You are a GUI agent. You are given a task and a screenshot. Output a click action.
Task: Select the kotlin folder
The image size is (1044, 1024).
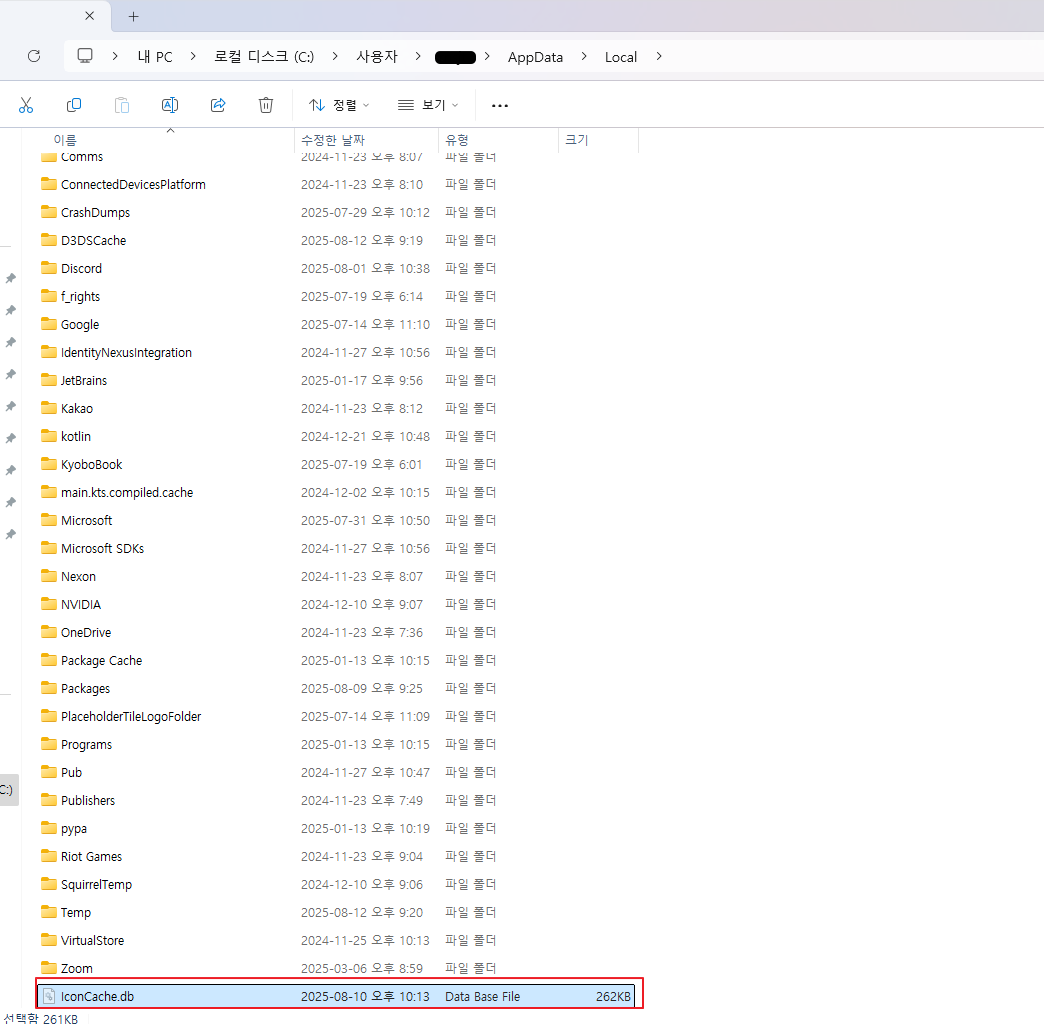point(75,436)
